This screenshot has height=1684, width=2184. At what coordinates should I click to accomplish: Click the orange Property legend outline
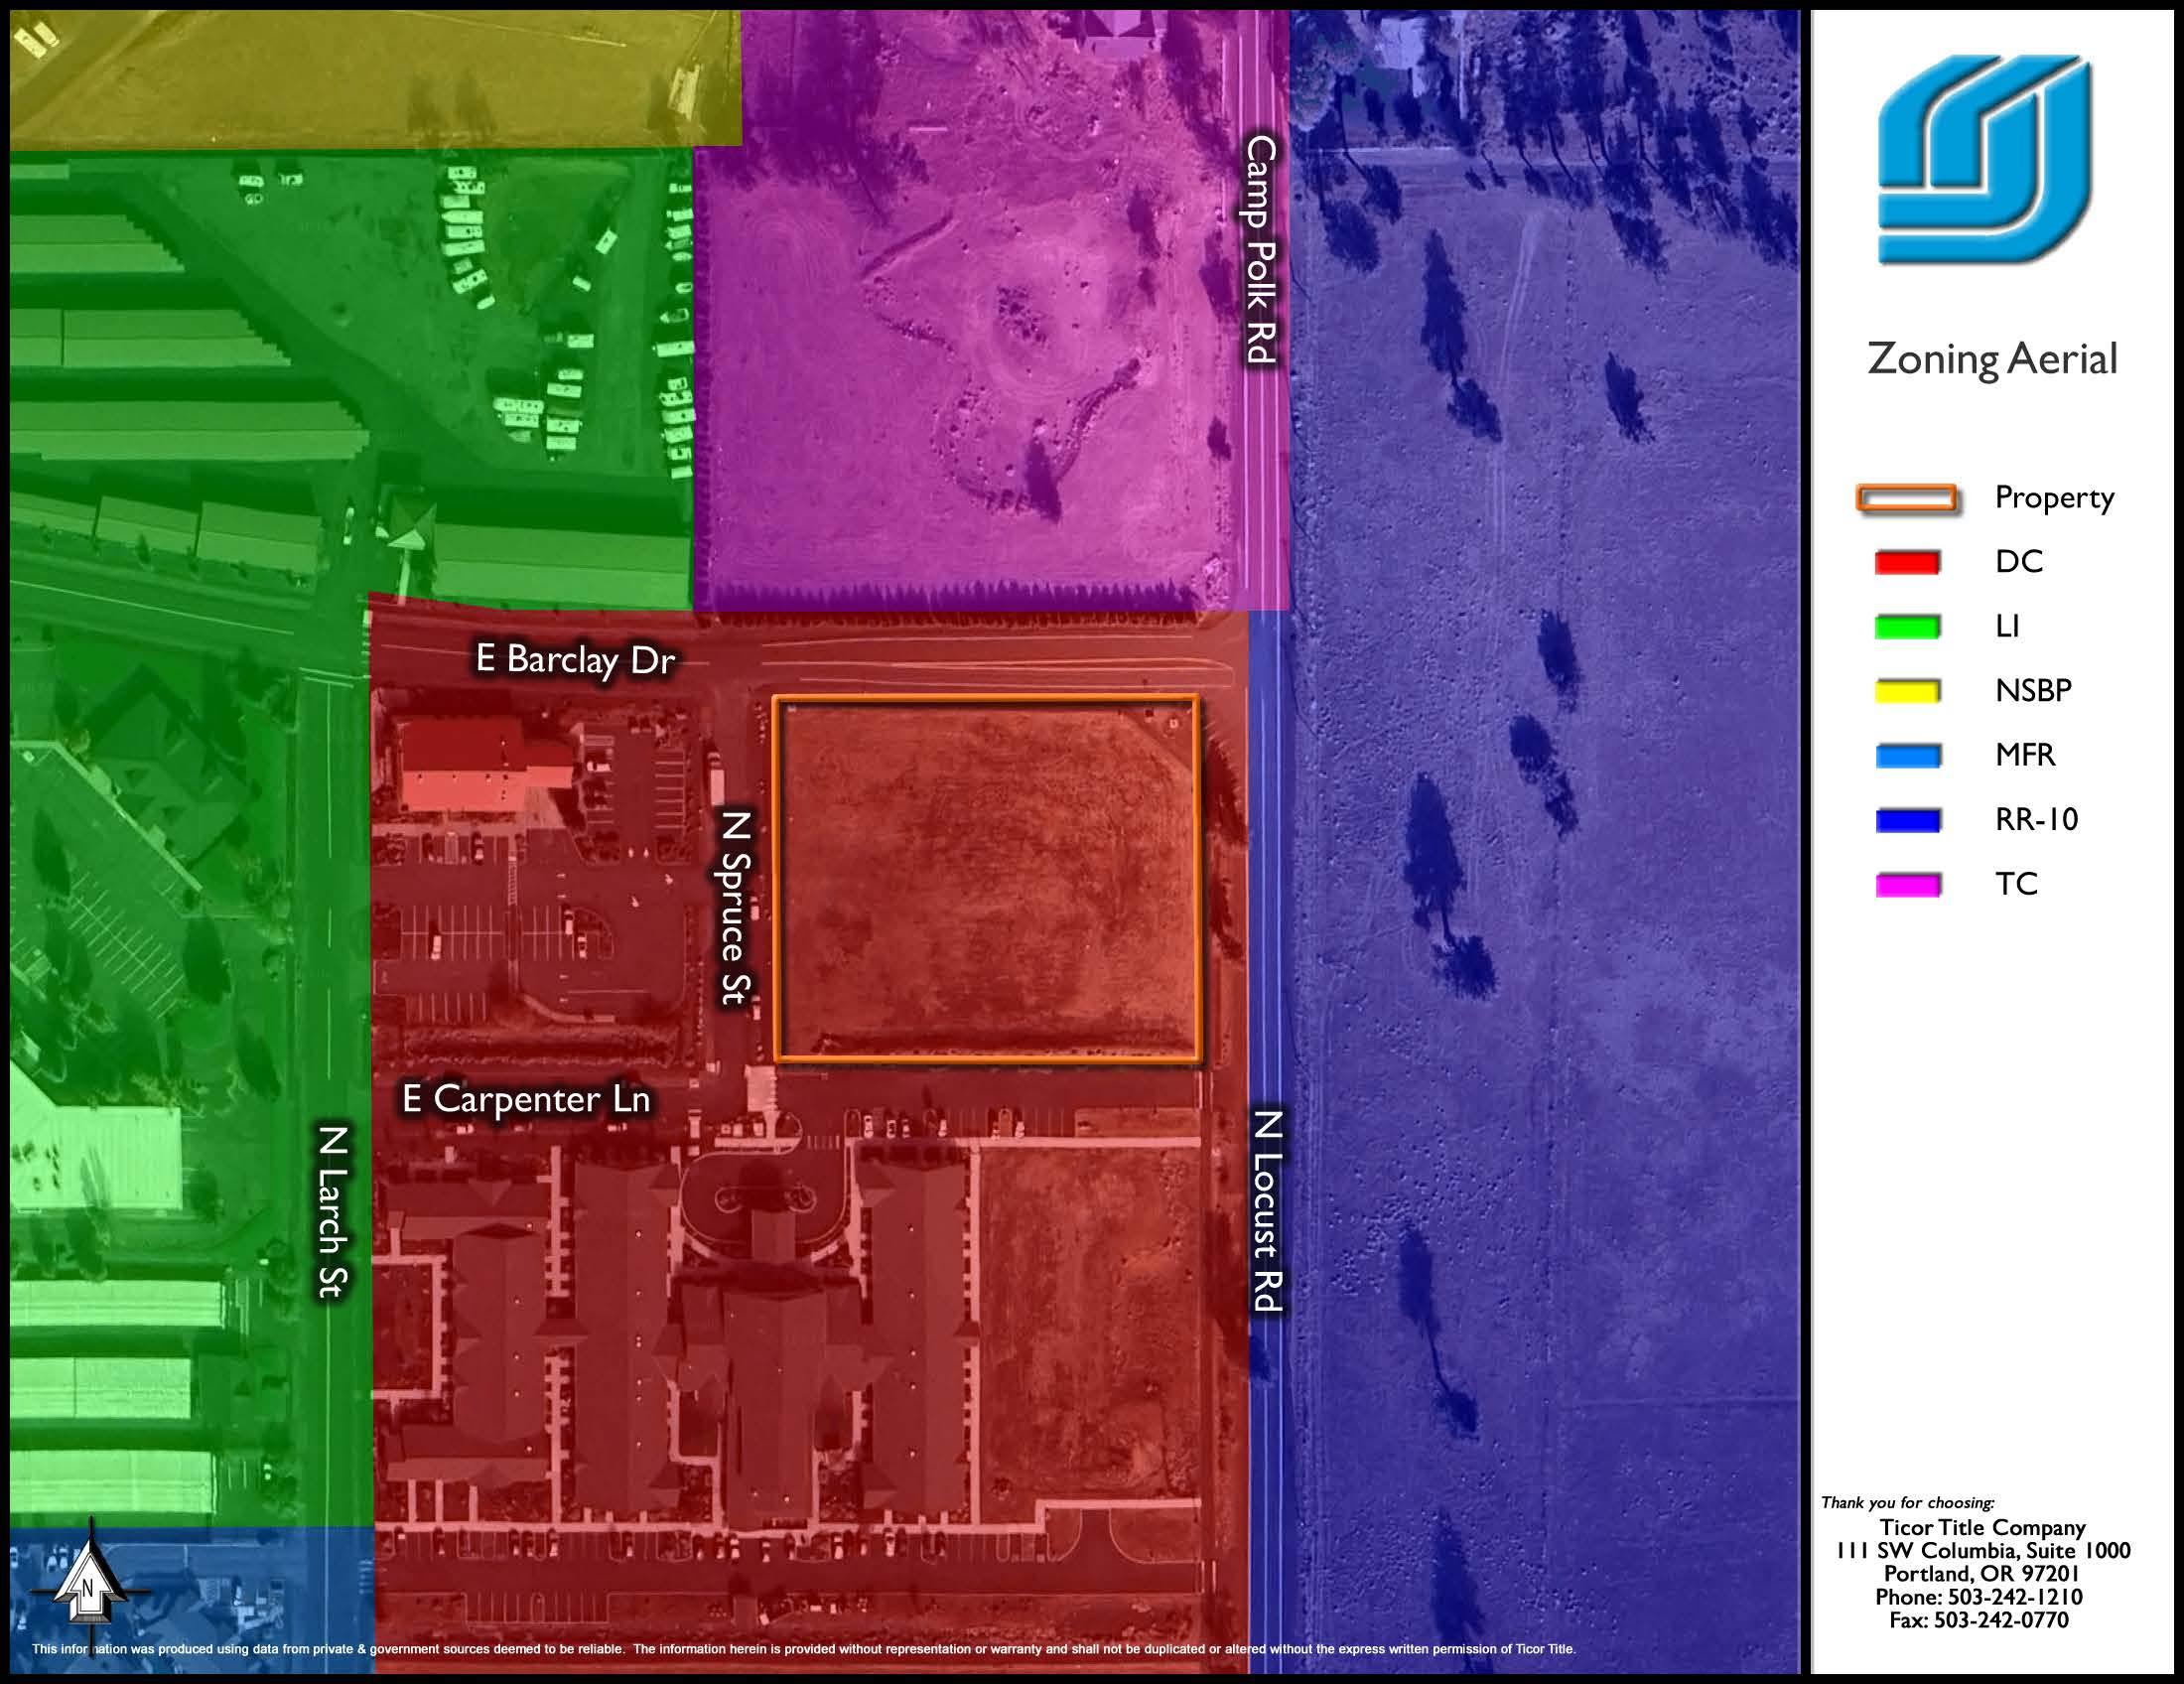[1906, 498]
